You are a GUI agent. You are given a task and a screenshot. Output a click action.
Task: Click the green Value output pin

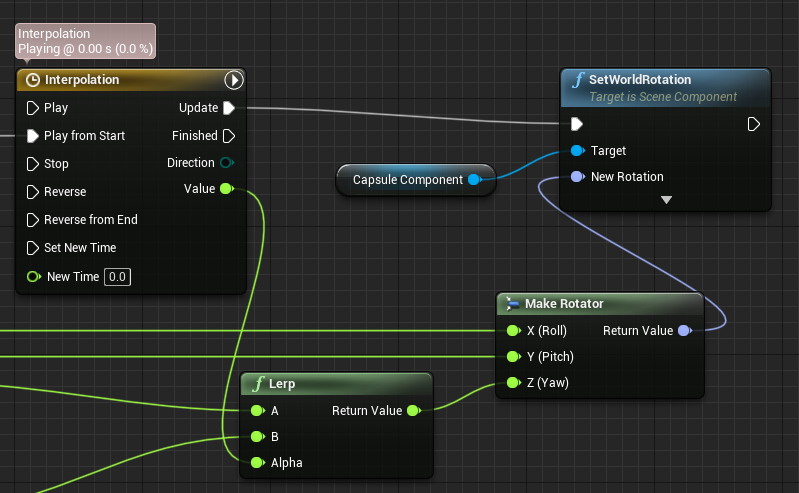(227, 189)
